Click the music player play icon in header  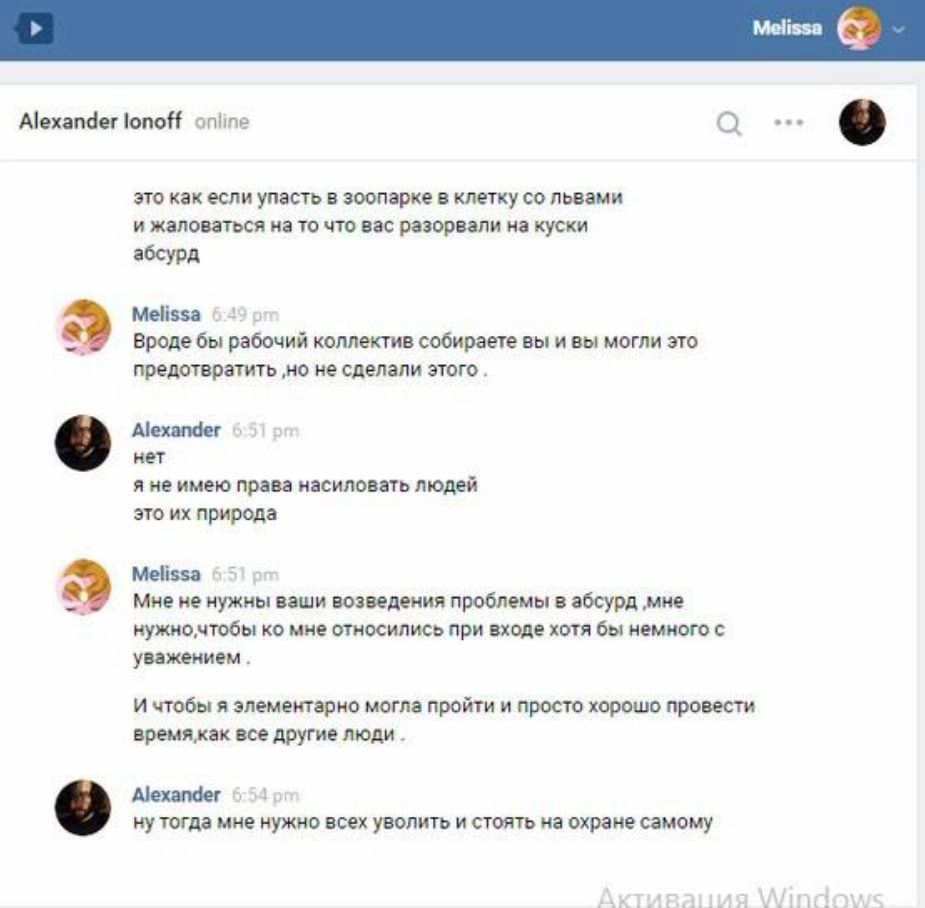(x=34, y=28)
